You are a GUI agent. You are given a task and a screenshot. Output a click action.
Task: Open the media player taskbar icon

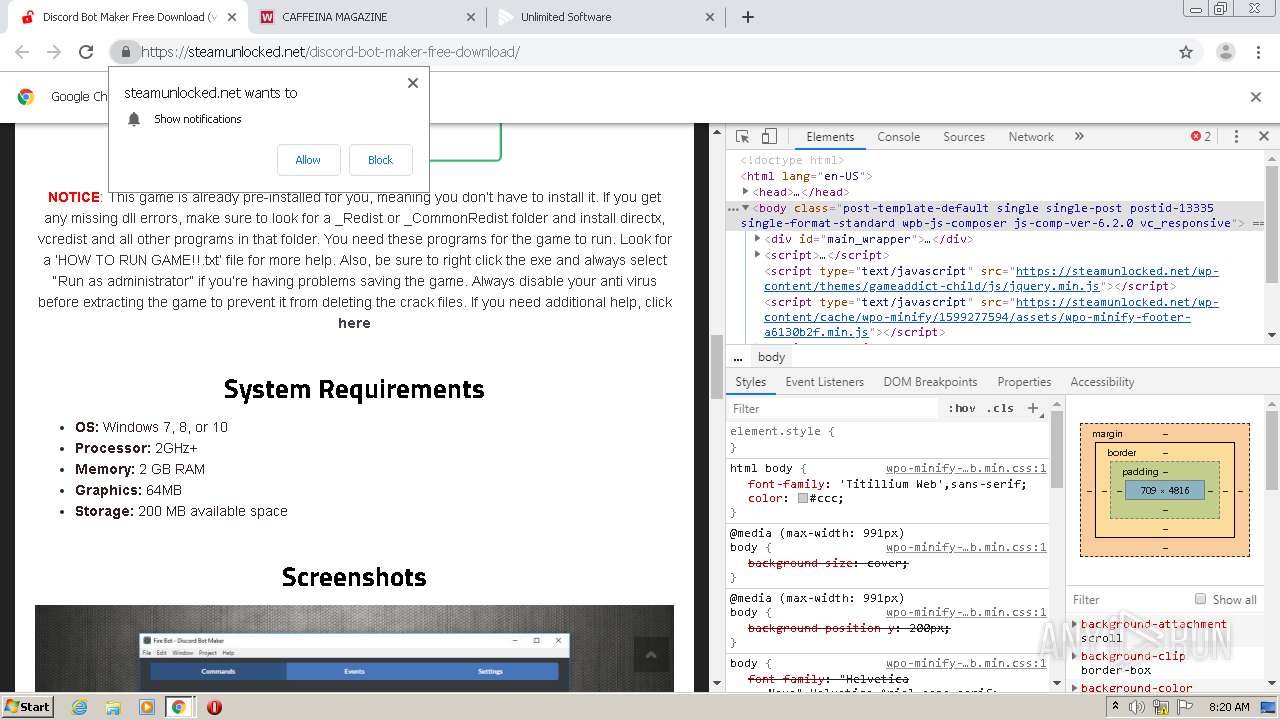pos(146,707)
